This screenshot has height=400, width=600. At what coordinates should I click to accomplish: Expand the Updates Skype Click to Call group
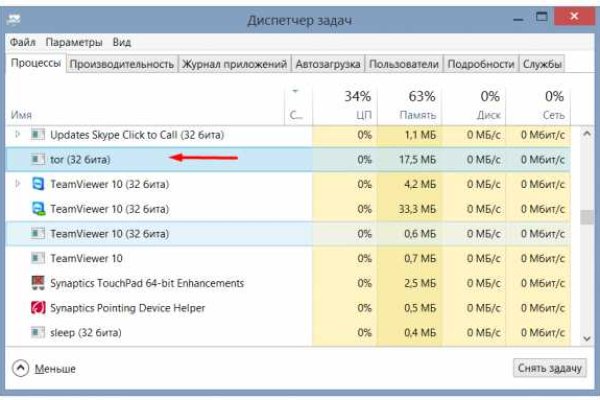pos(17,133)
